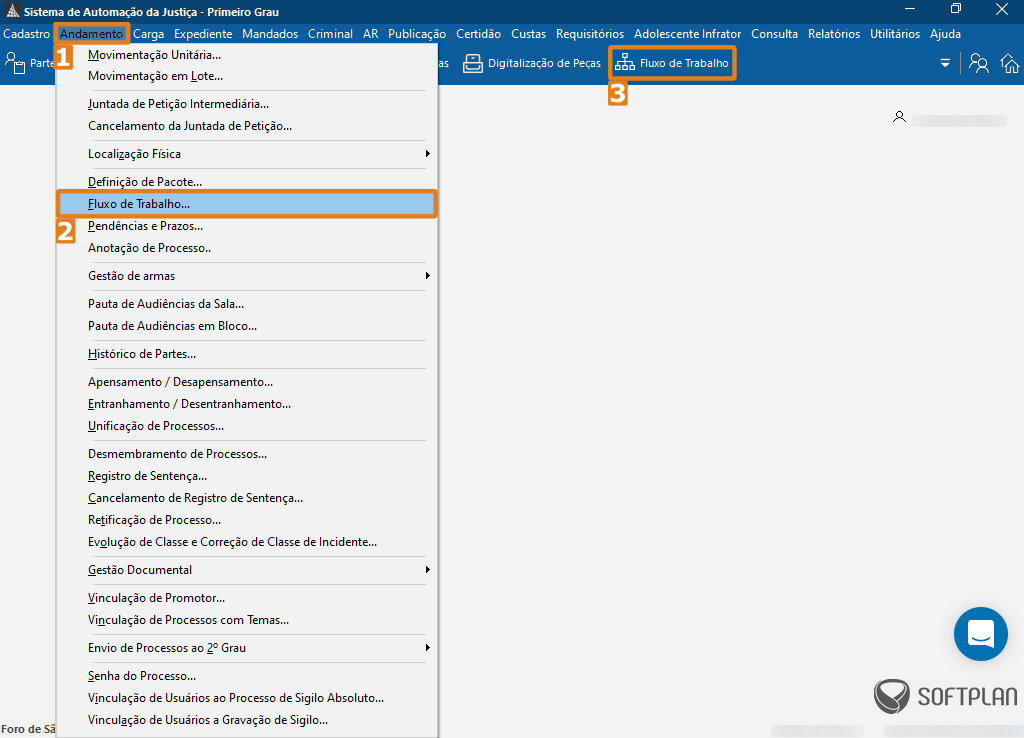Screen dimensions: 1024x738
Task: Choose Entranhamento / Desentranhamento entry
Action: point(247,404)
